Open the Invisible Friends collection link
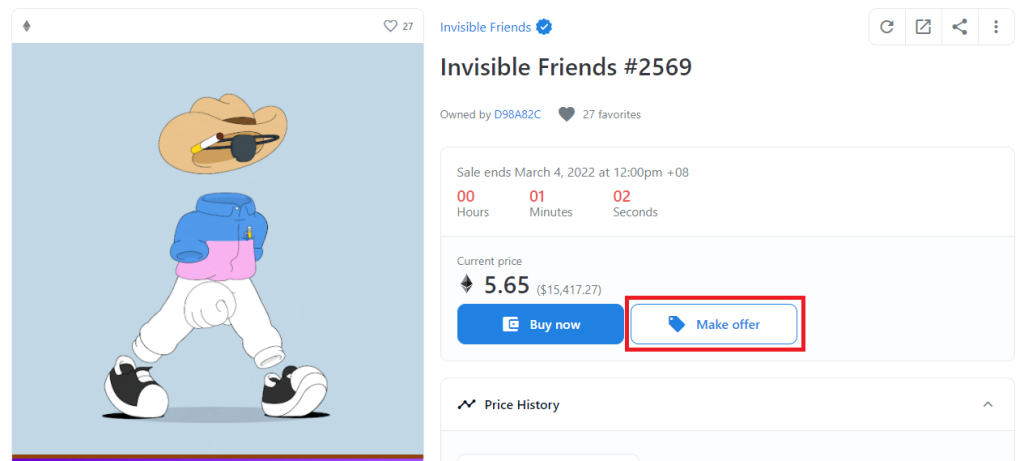The image size is (1024, 461). click(x=485, y=27)
